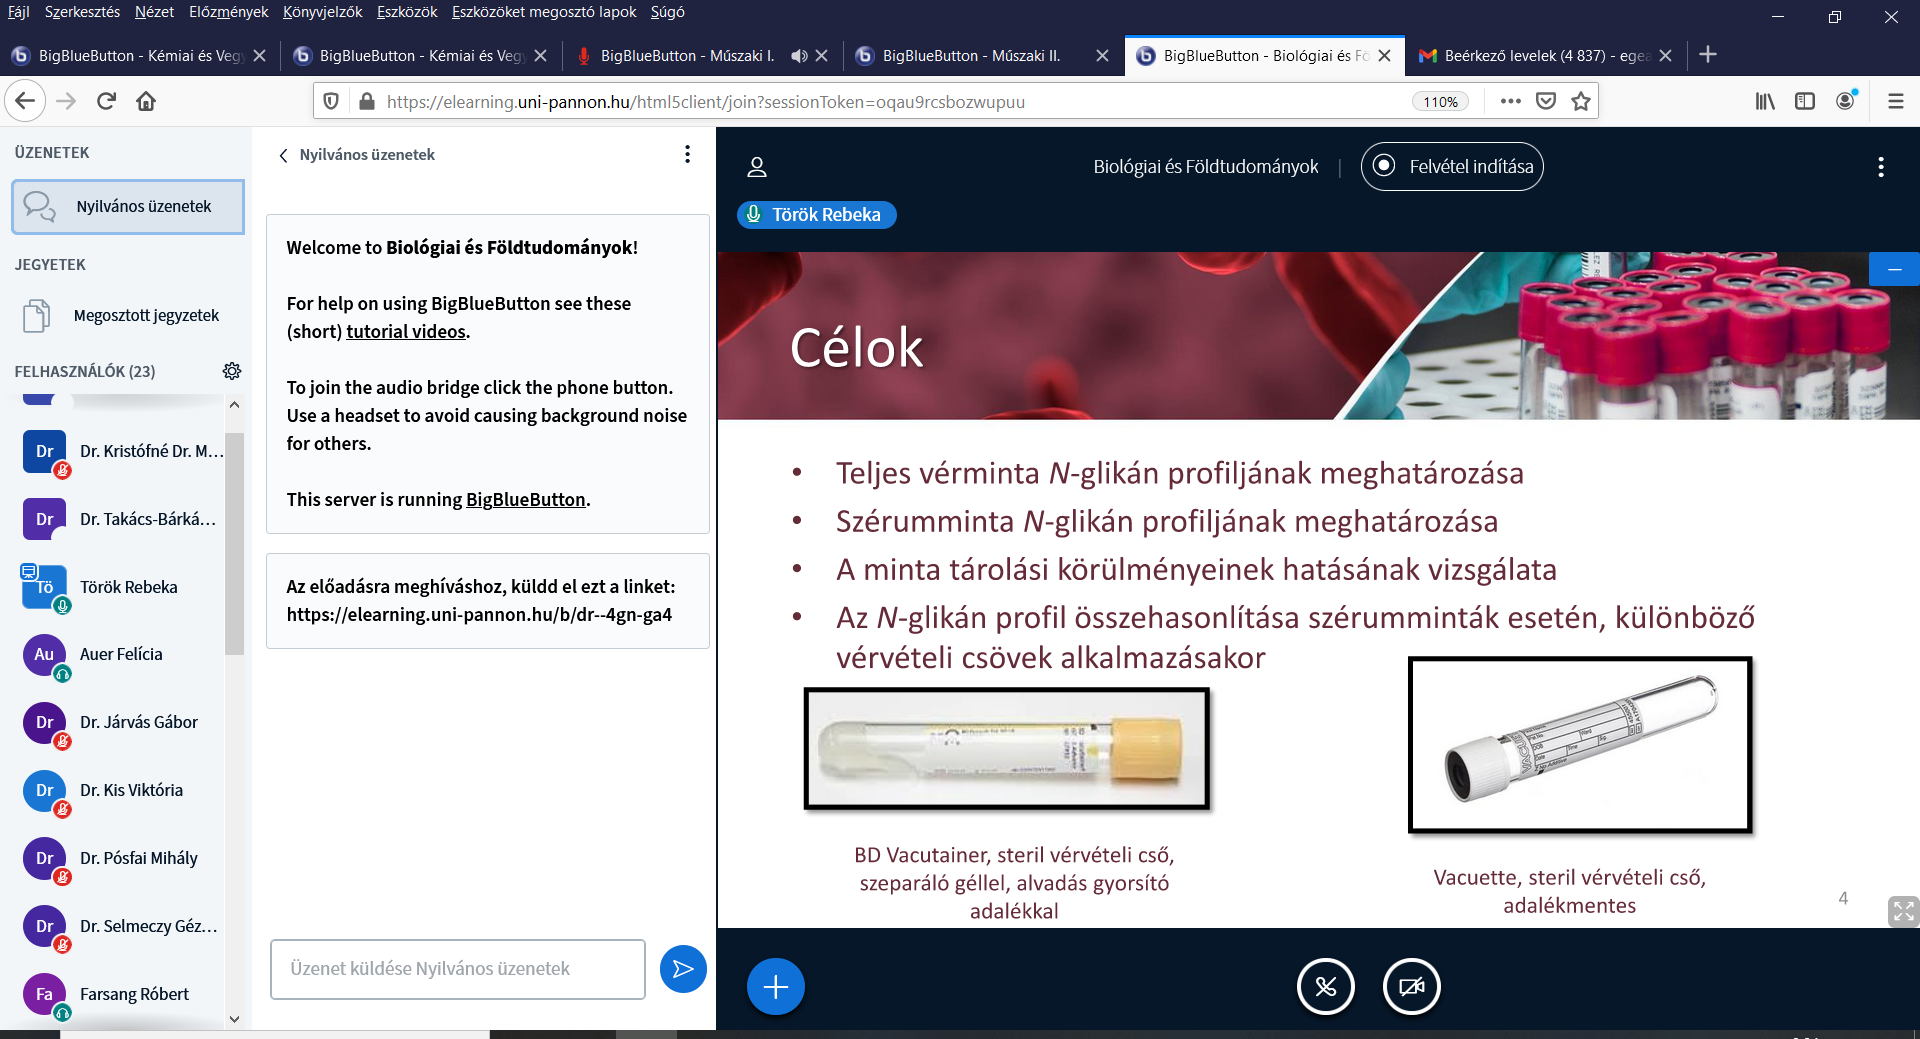Toggle webcam sharing button
Image resolution: width=1920 pixels, height=1039 pixels.
[1411, 987]
